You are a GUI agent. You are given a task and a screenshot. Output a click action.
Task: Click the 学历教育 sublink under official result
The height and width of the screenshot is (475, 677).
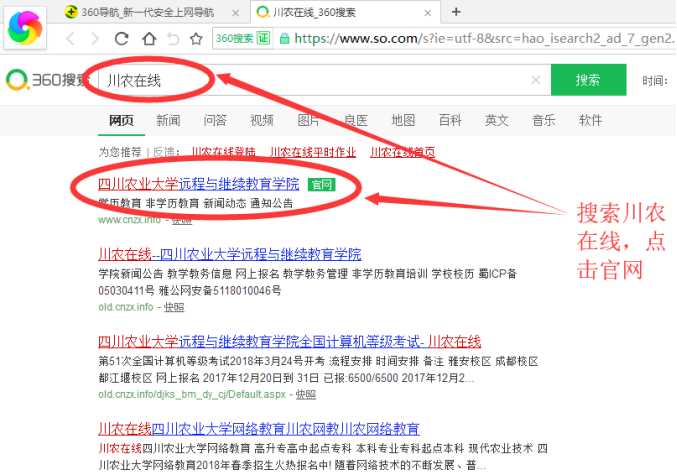click(120, 203)
